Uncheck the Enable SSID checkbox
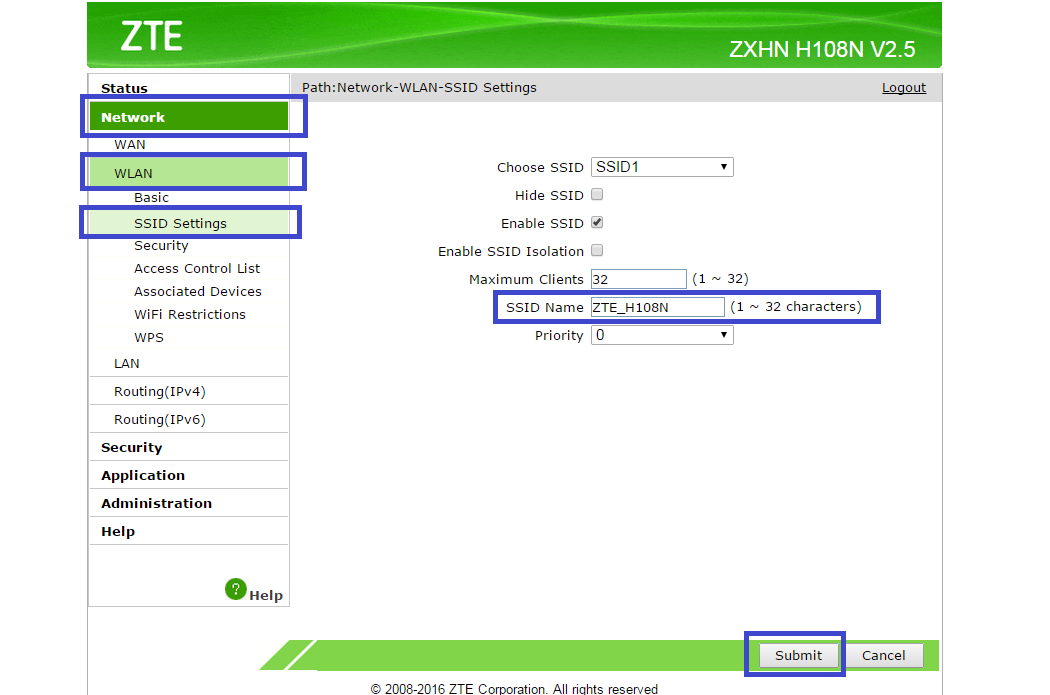Viewport: 1050px width, 695px height. click(597, 223)
